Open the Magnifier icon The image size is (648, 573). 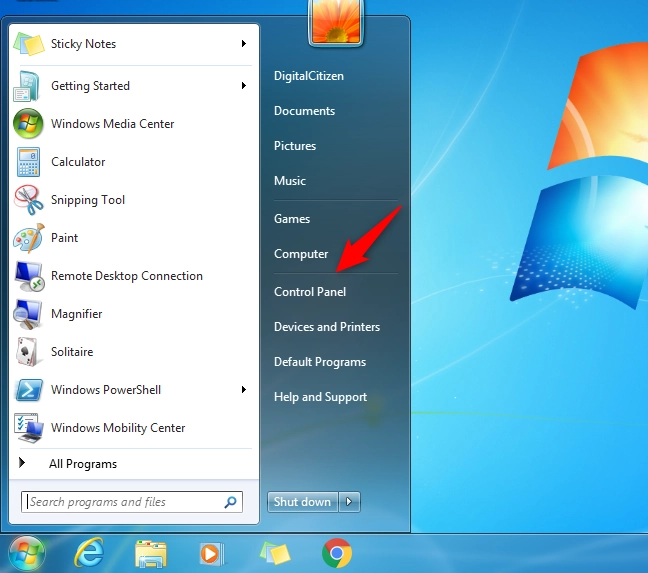pyautogui.click(x=28, y=314)
